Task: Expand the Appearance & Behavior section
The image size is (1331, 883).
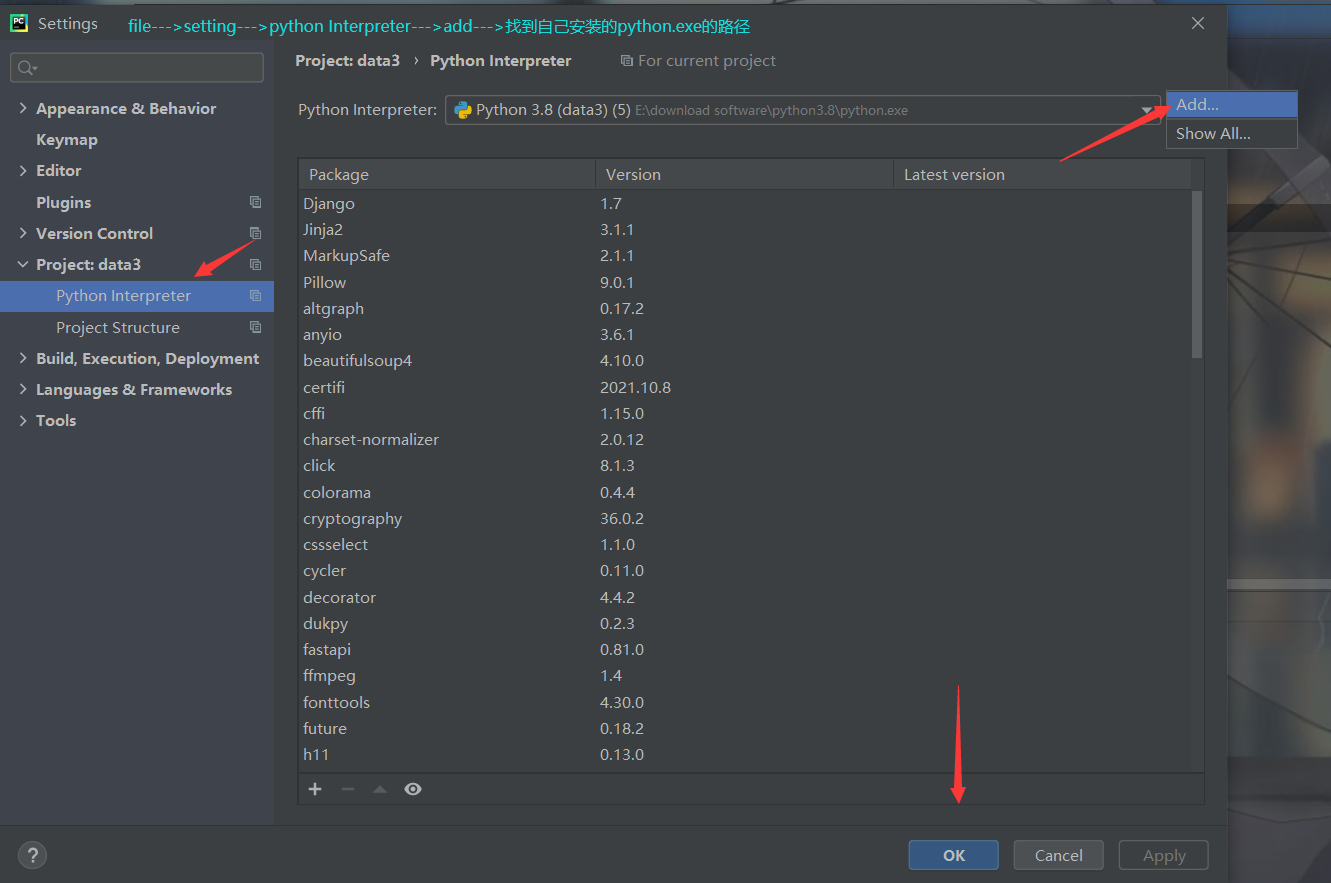Action: [x=22, y=108]
